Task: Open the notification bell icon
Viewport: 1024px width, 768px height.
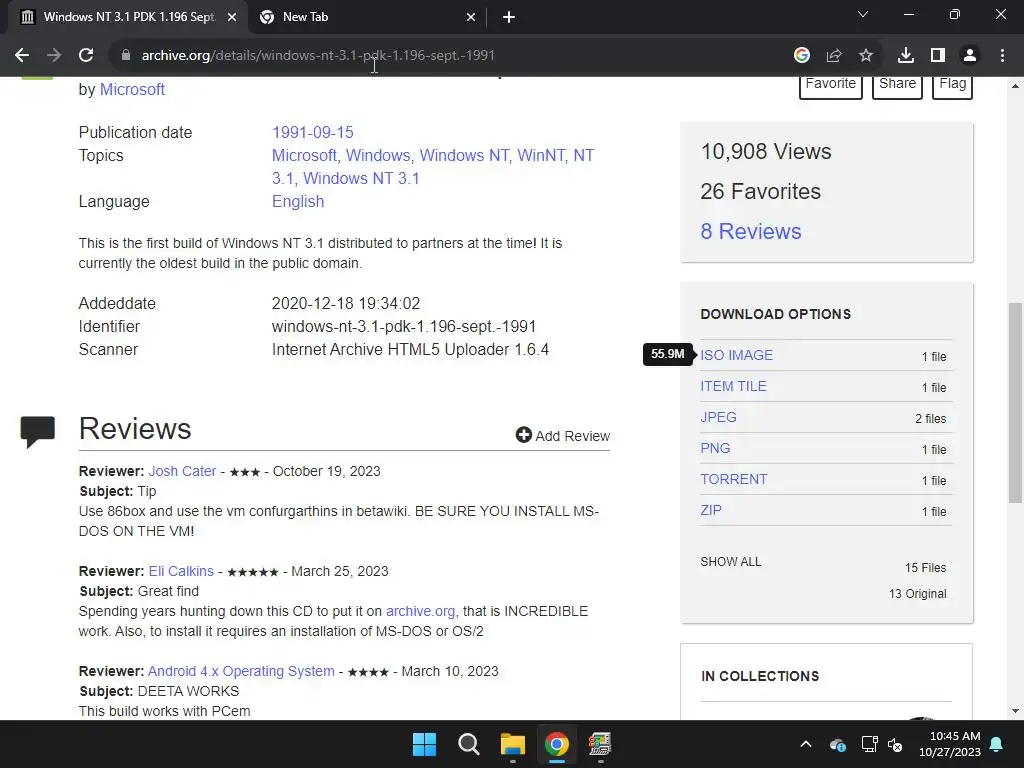Action: coord(997,744)
